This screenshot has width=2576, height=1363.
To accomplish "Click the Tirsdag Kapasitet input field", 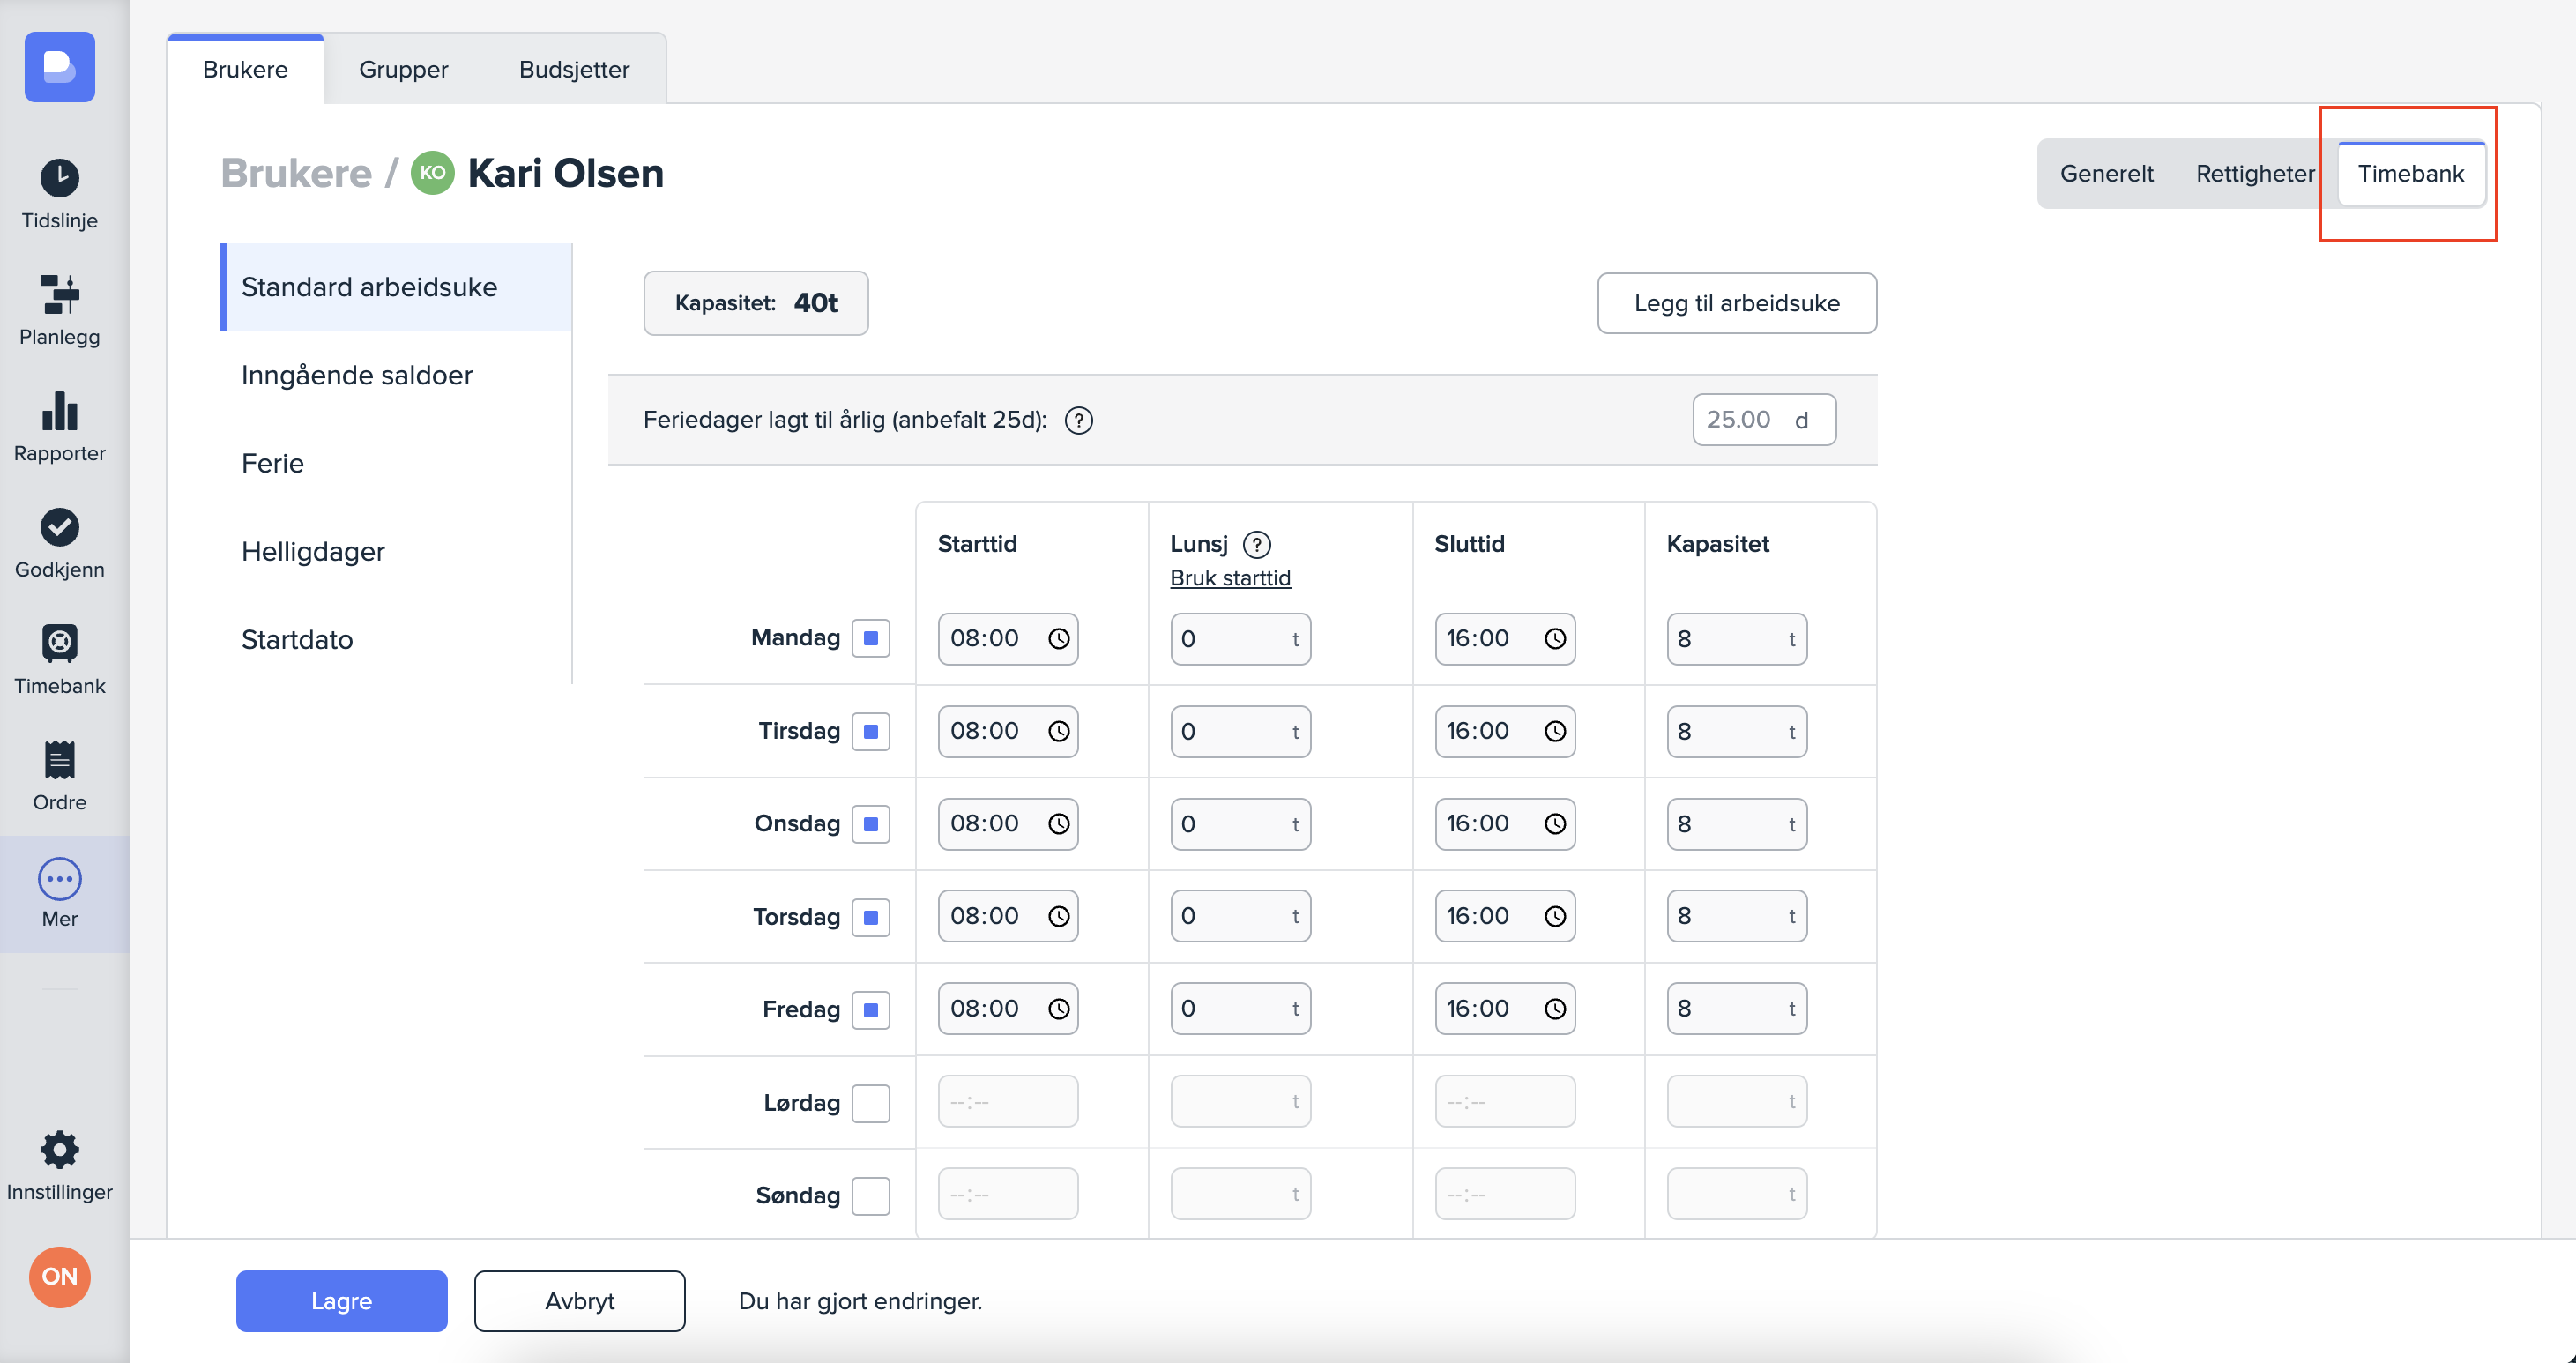I will pyautogui.click(x=1727, y=732).
